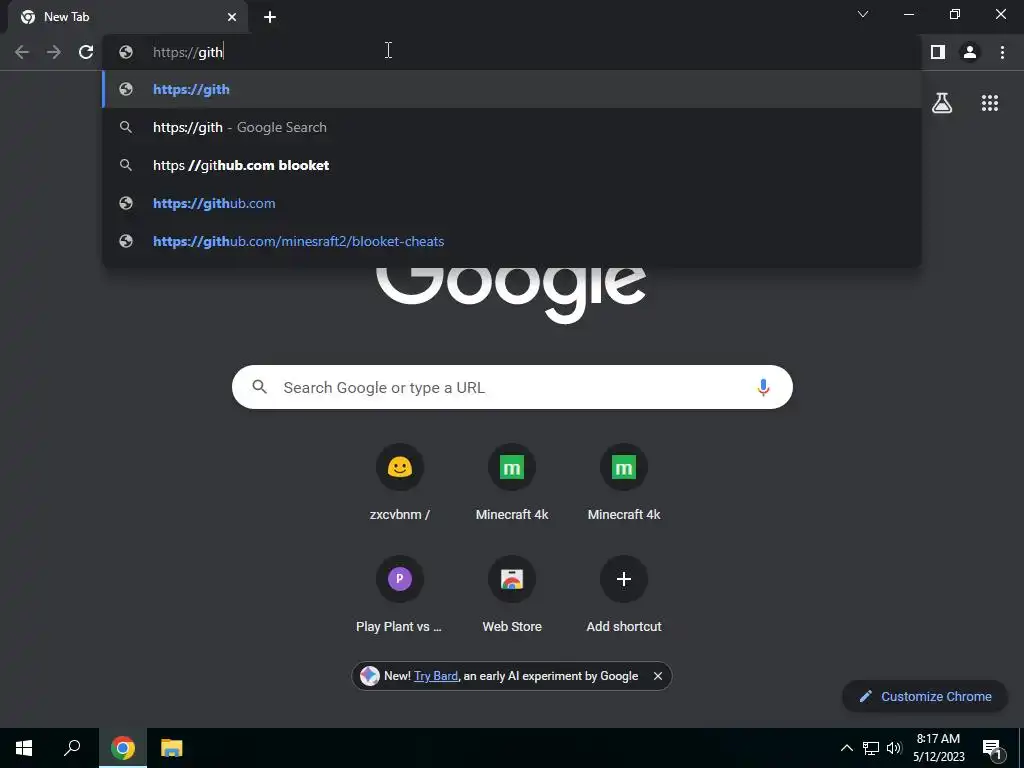Open the Search Labs flask icon
Viewport: 1024px width, 768px height.
click(x=942, y=103)
